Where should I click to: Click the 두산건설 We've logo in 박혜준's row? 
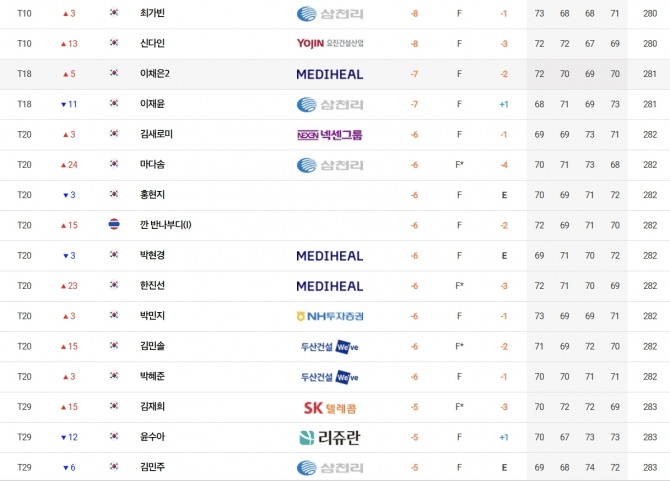[x=330, y=377]
